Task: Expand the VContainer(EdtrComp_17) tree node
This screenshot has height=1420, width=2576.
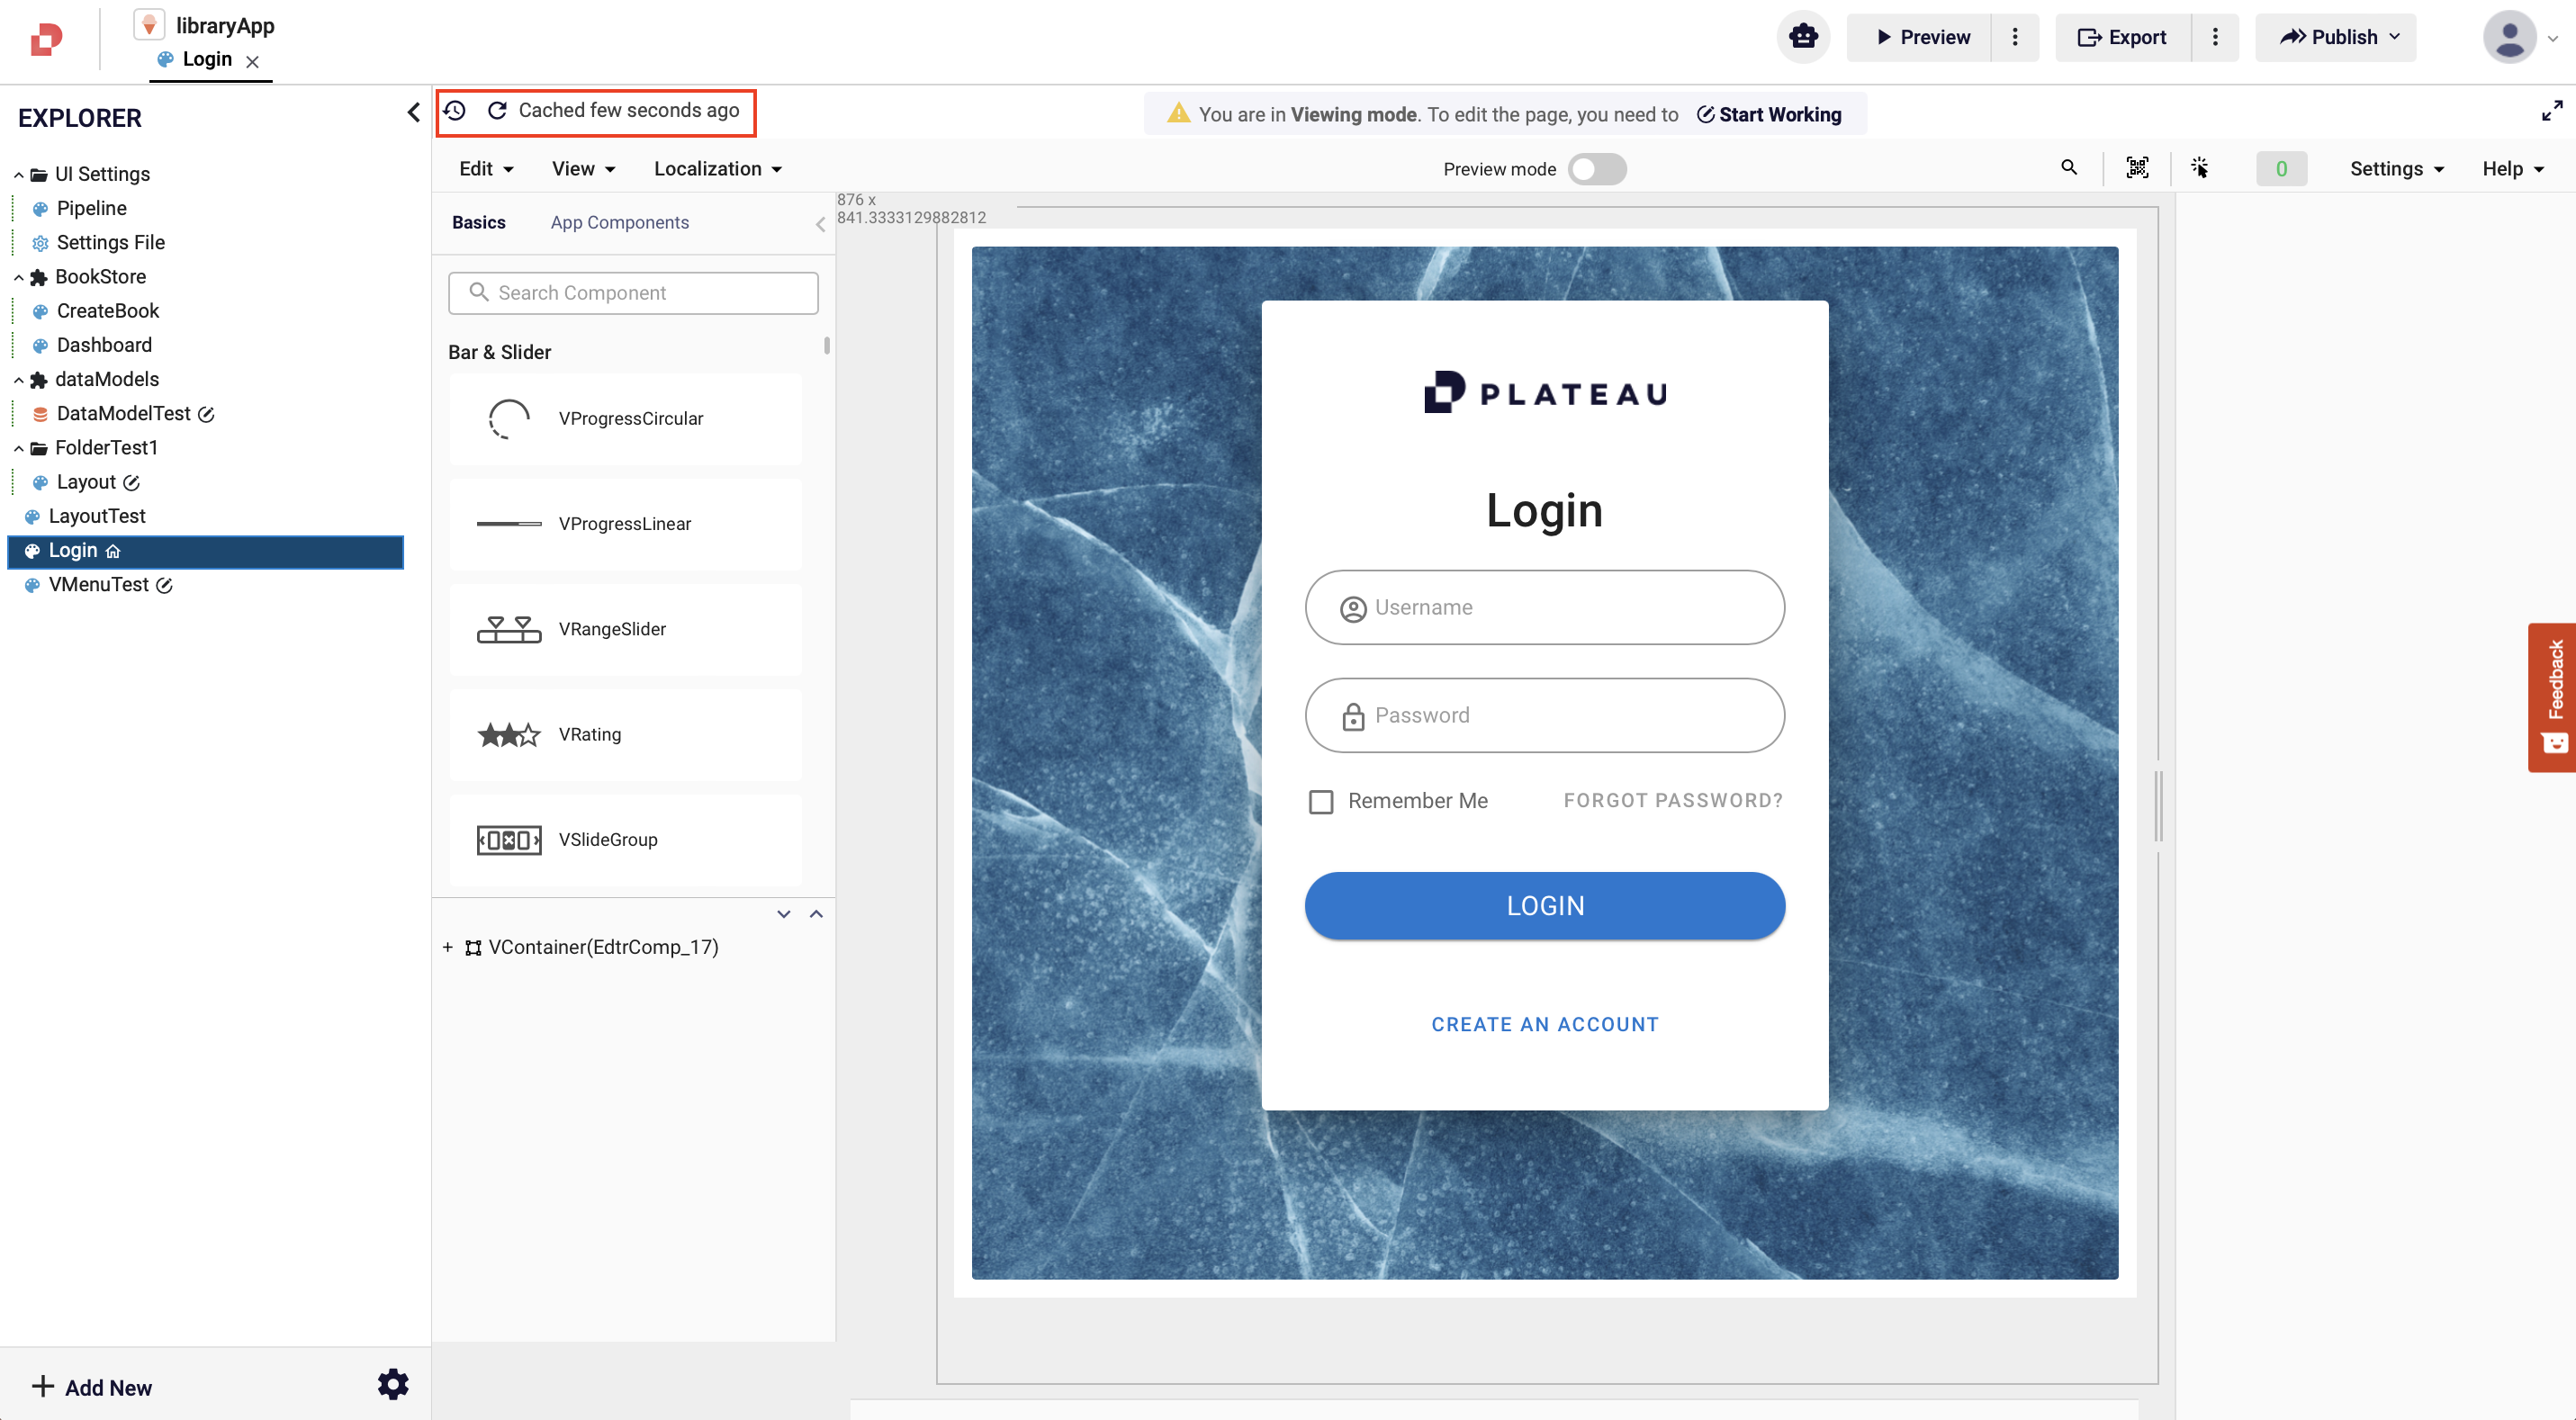Action: (x=447, y=947)
